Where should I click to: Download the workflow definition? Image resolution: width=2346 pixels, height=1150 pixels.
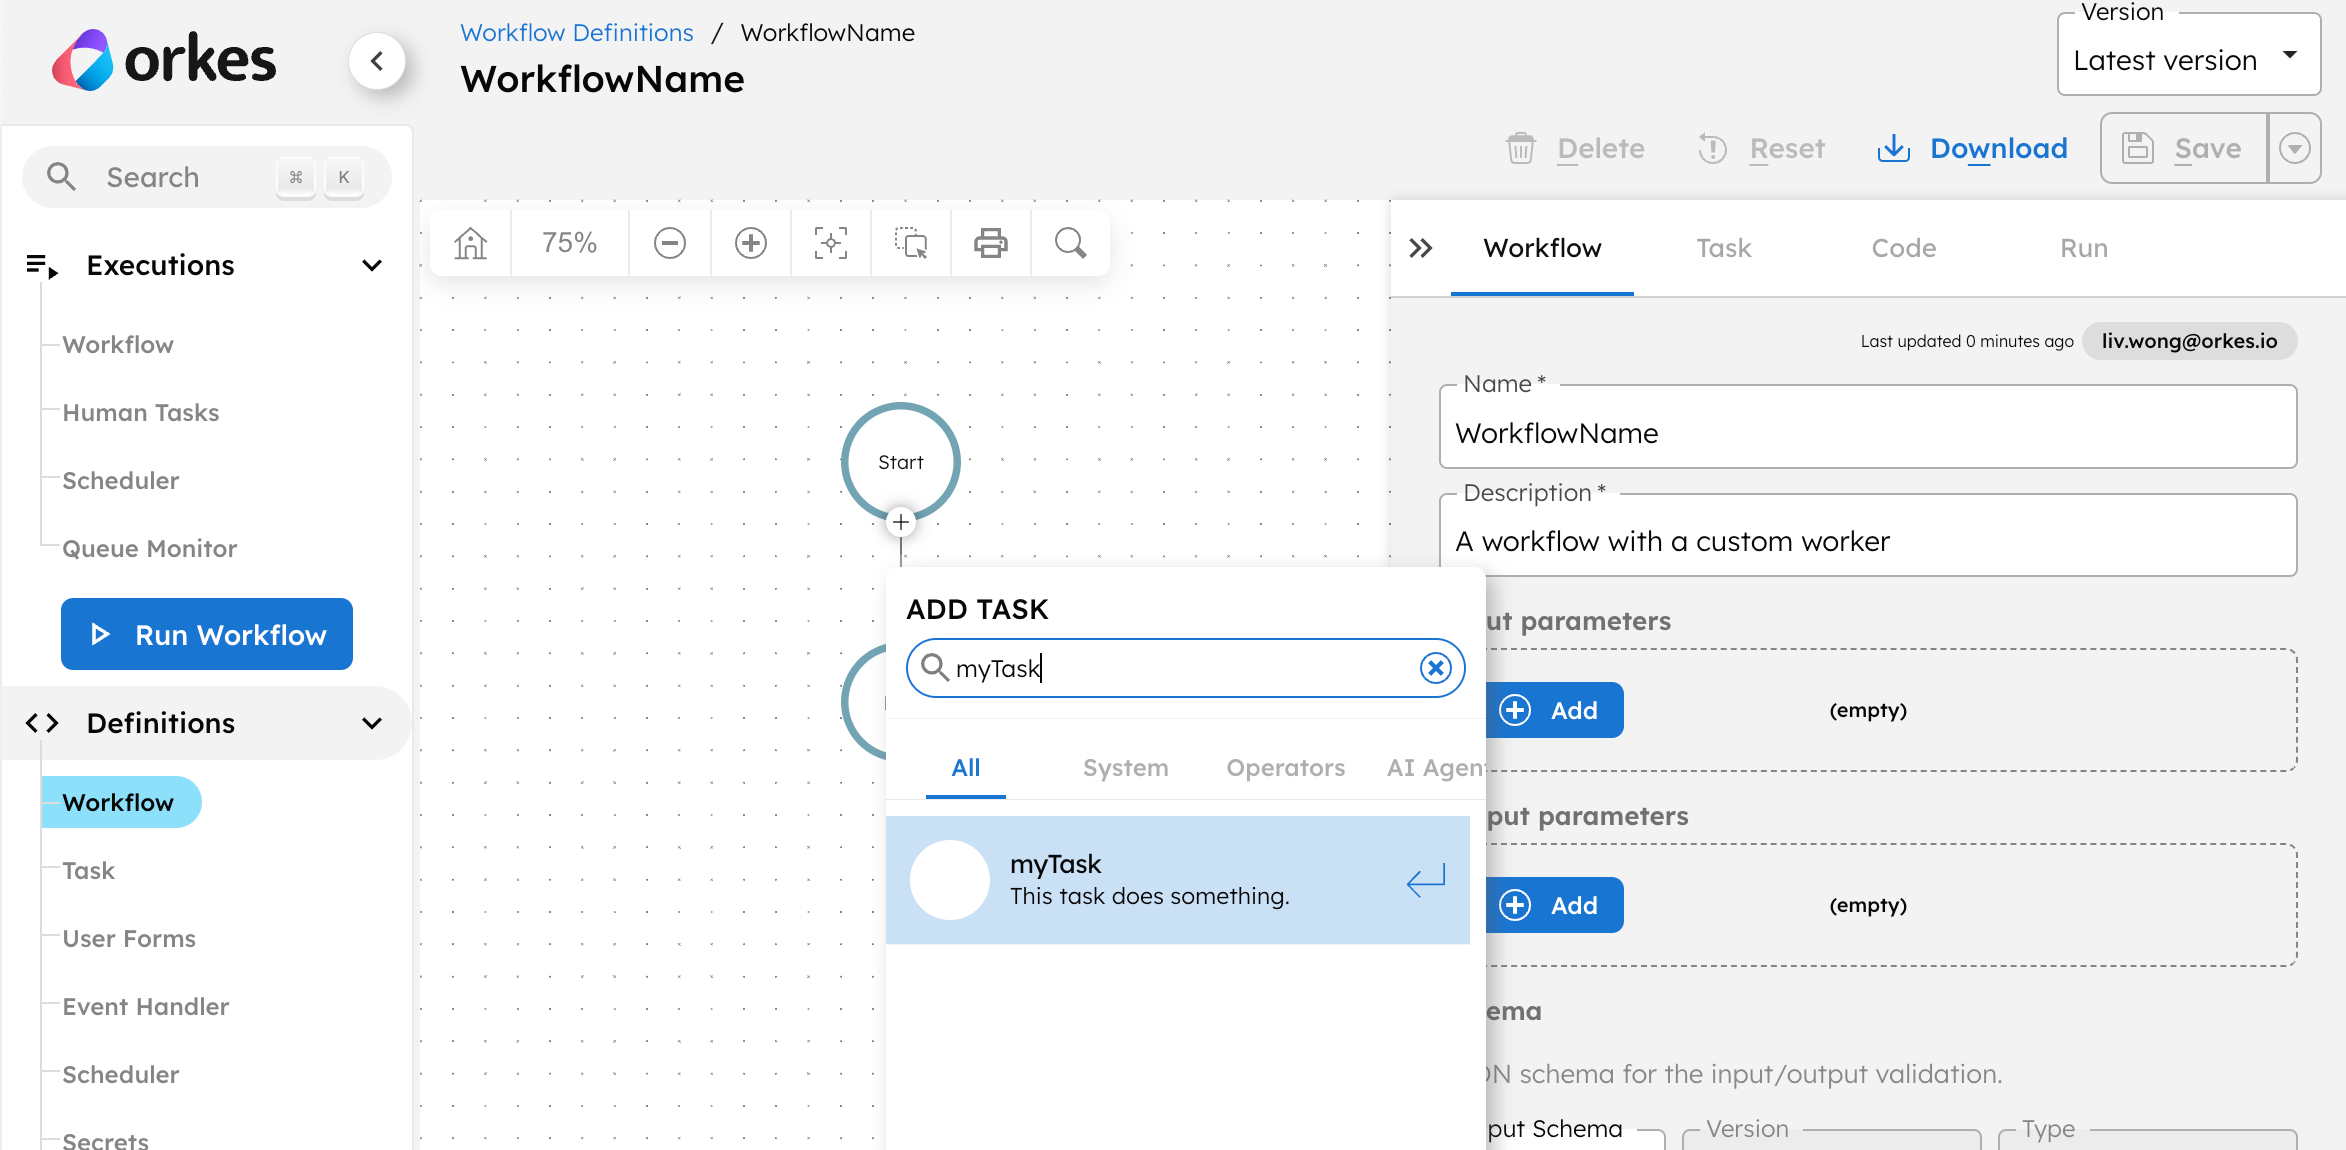tap(1973, 149)
